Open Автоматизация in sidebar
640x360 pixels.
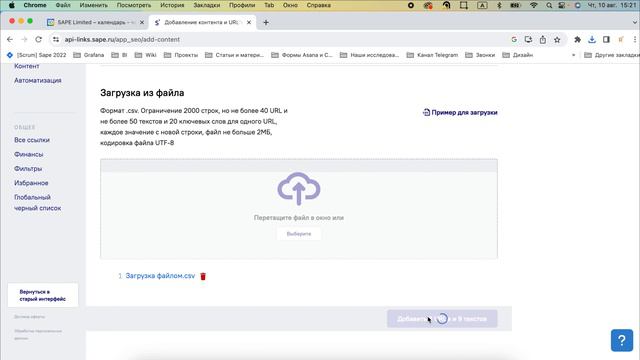click(38, 80)
